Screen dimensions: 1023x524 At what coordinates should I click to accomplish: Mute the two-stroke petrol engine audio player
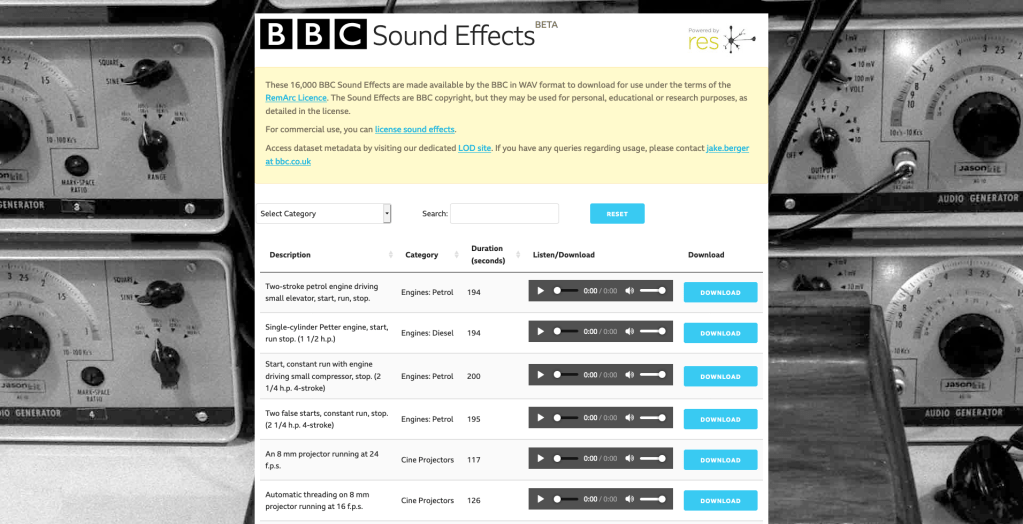(629, 291)
